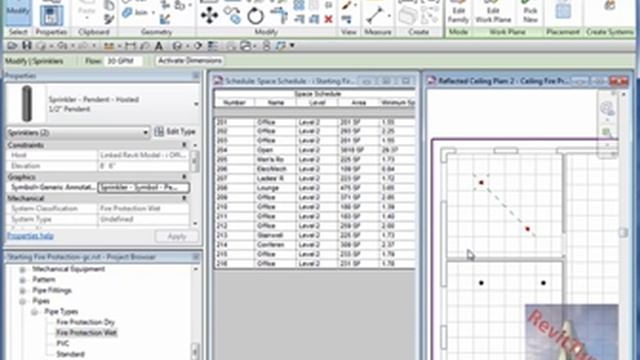Viewport: 640px width, 360px height.
Task: Close the Project Browser panel
Action: pyautogui.click(x=196, y=257)
